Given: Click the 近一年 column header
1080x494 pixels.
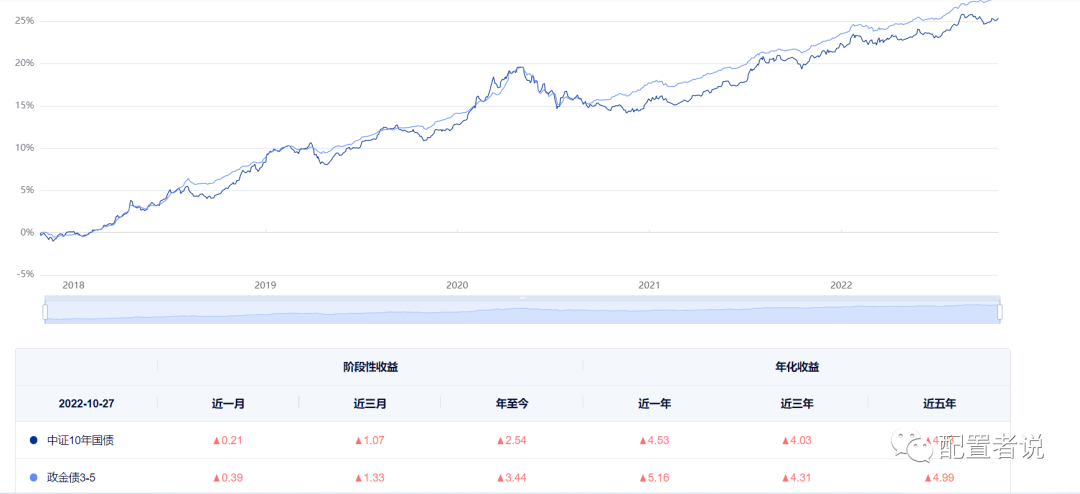Looking at the screenshot, I should pos(654,404).
